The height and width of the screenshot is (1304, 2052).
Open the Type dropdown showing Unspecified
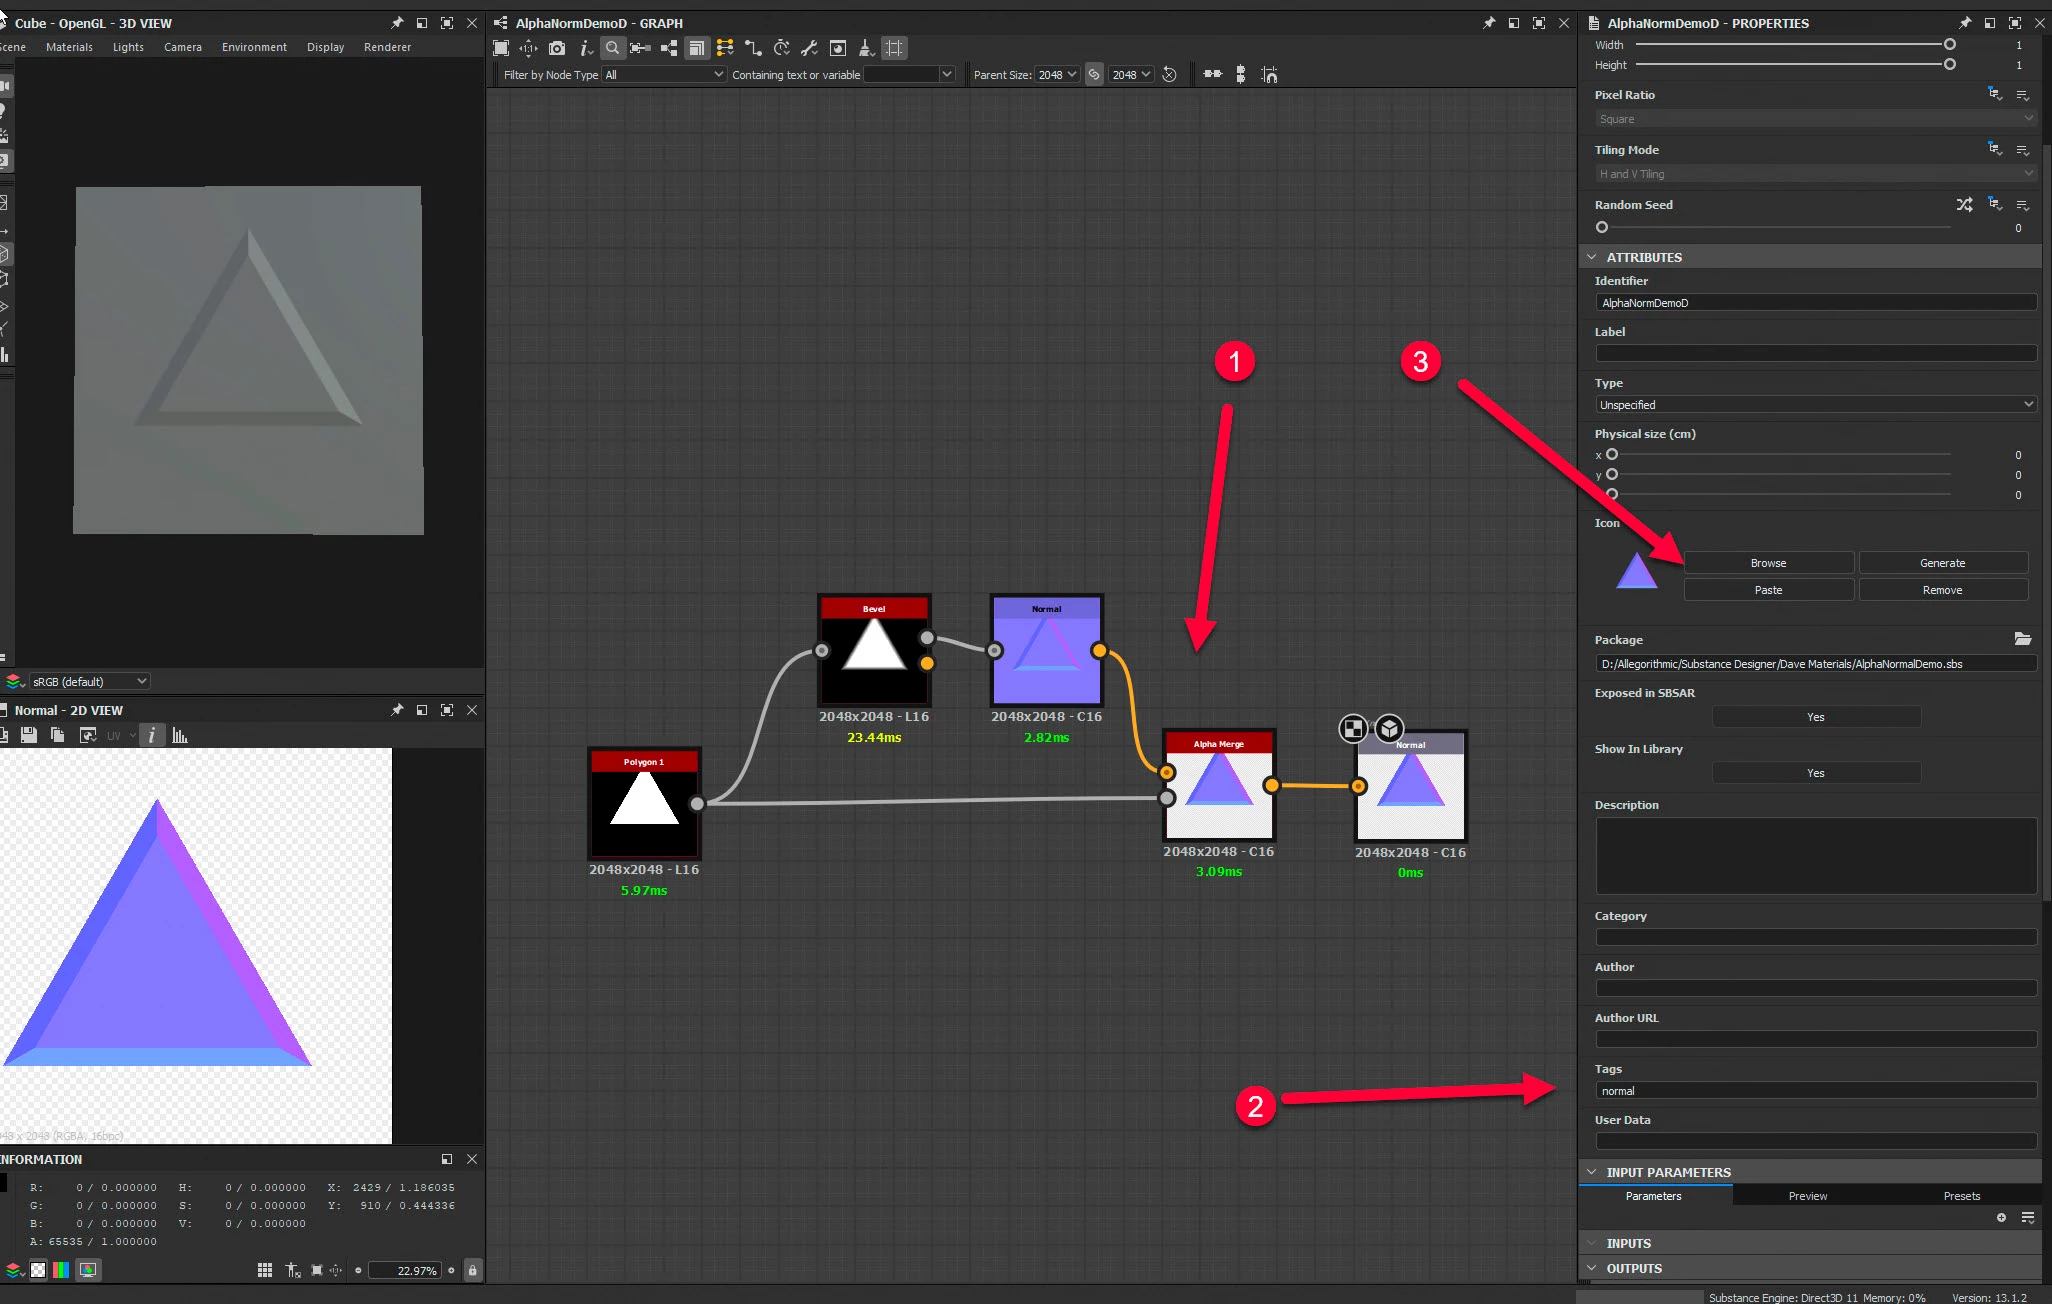[x=1815, y=405]
